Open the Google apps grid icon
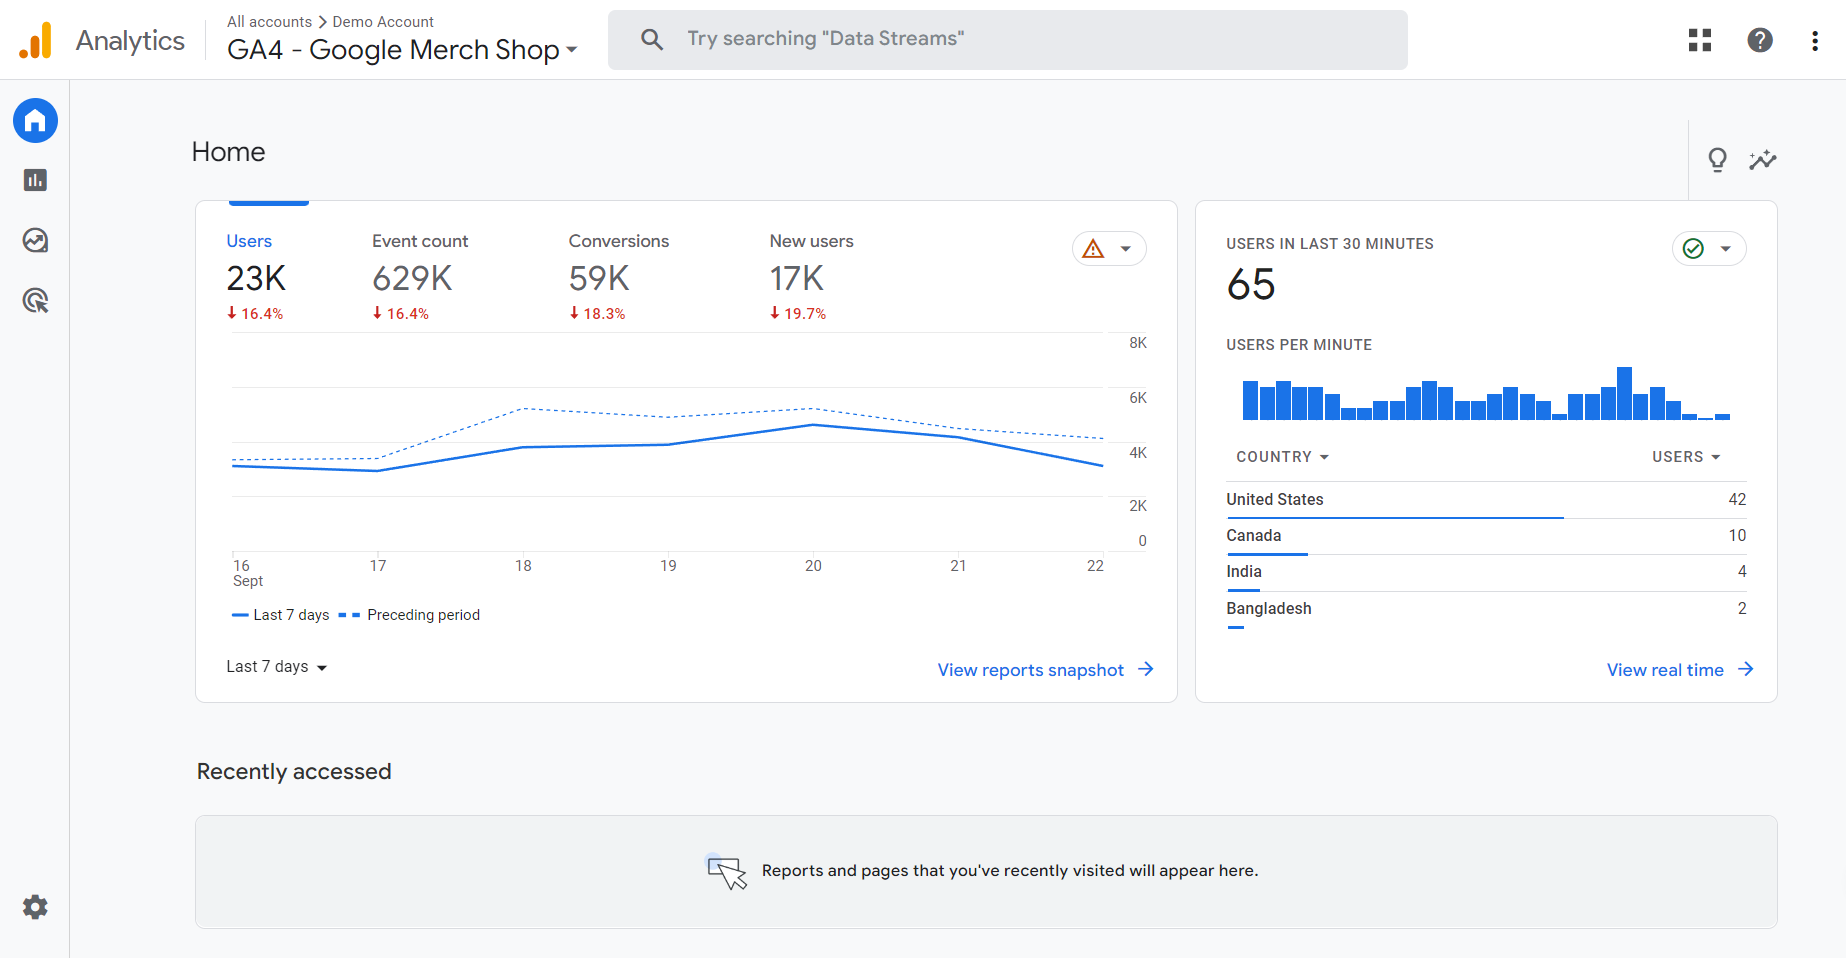 (x=1700, y=40)
